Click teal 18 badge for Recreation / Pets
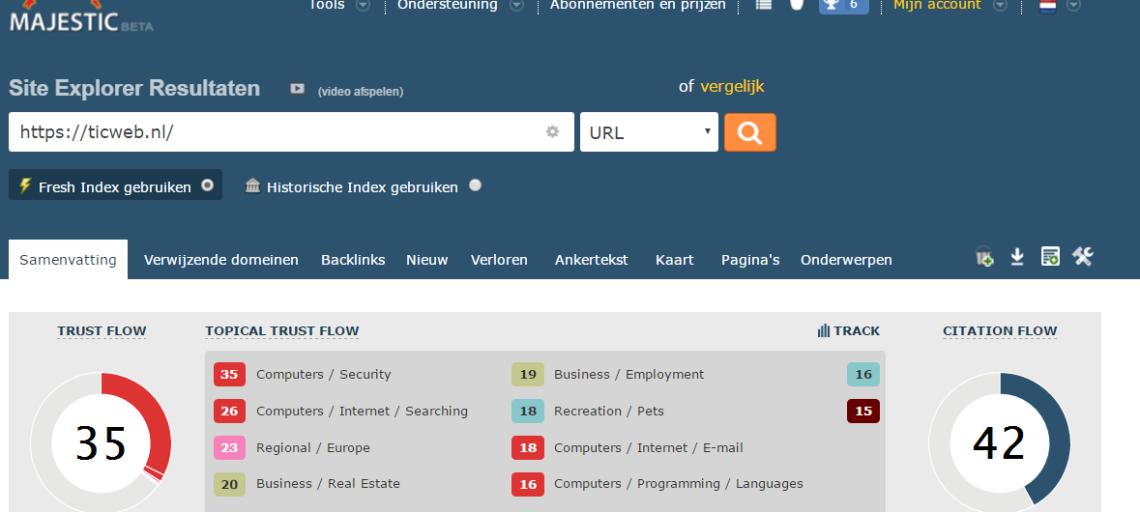This screenshot has height=512, width=1140. (528, 411)
